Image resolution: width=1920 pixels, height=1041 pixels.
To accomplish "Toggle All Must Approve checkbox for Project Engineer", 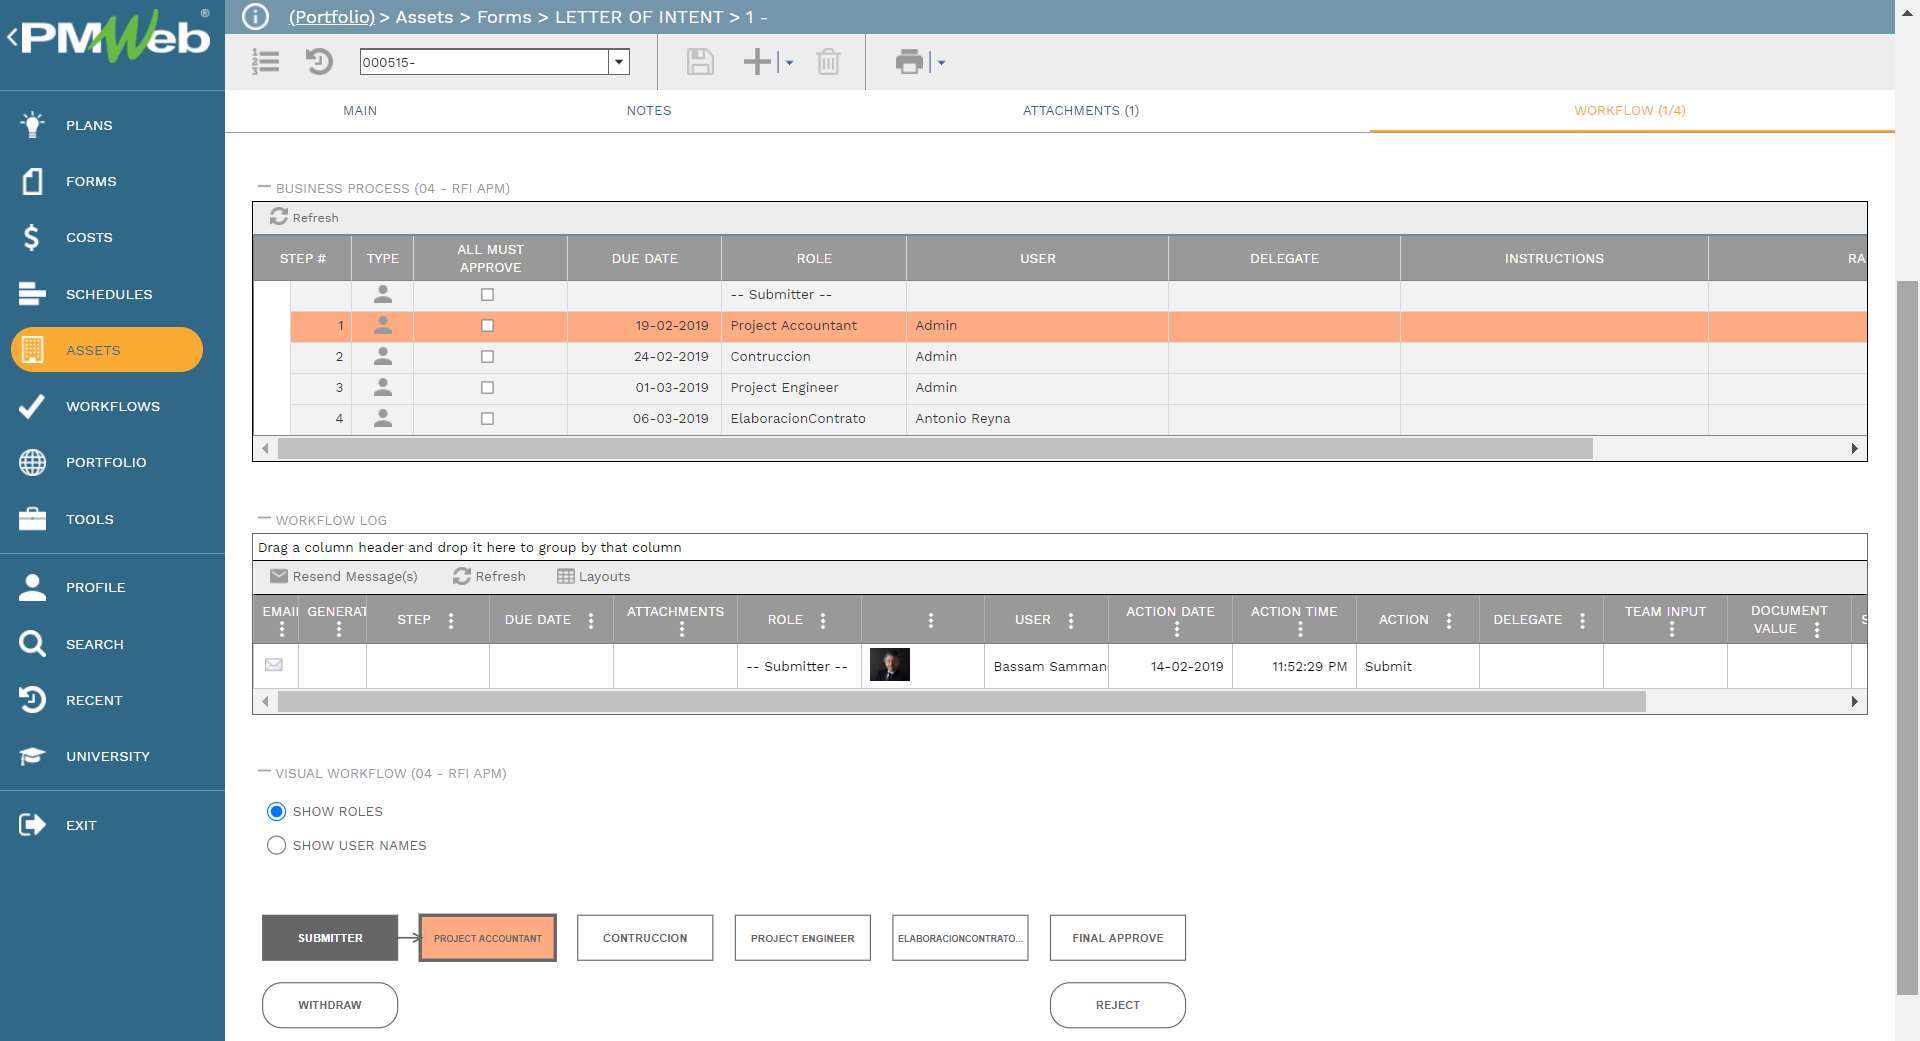I will point(487,387).
